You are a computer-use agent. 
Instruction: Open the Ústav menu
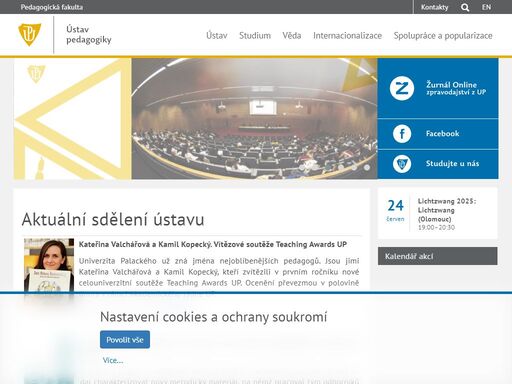click(217, 35)
